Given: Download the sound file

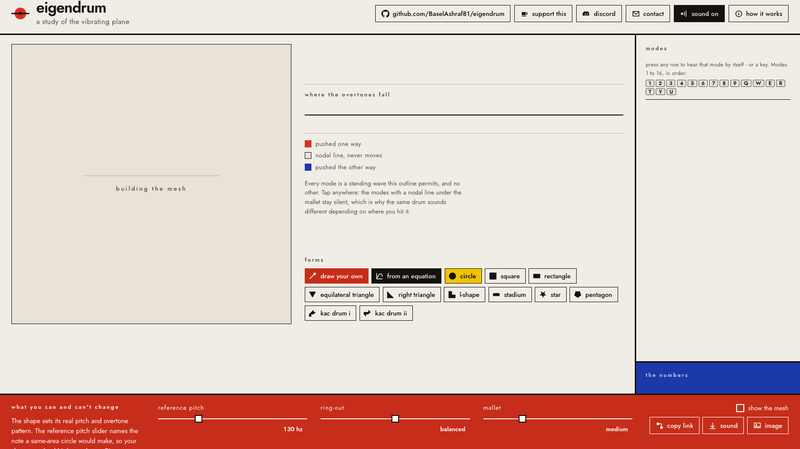Looking at the screenshot, I should 723,426.
